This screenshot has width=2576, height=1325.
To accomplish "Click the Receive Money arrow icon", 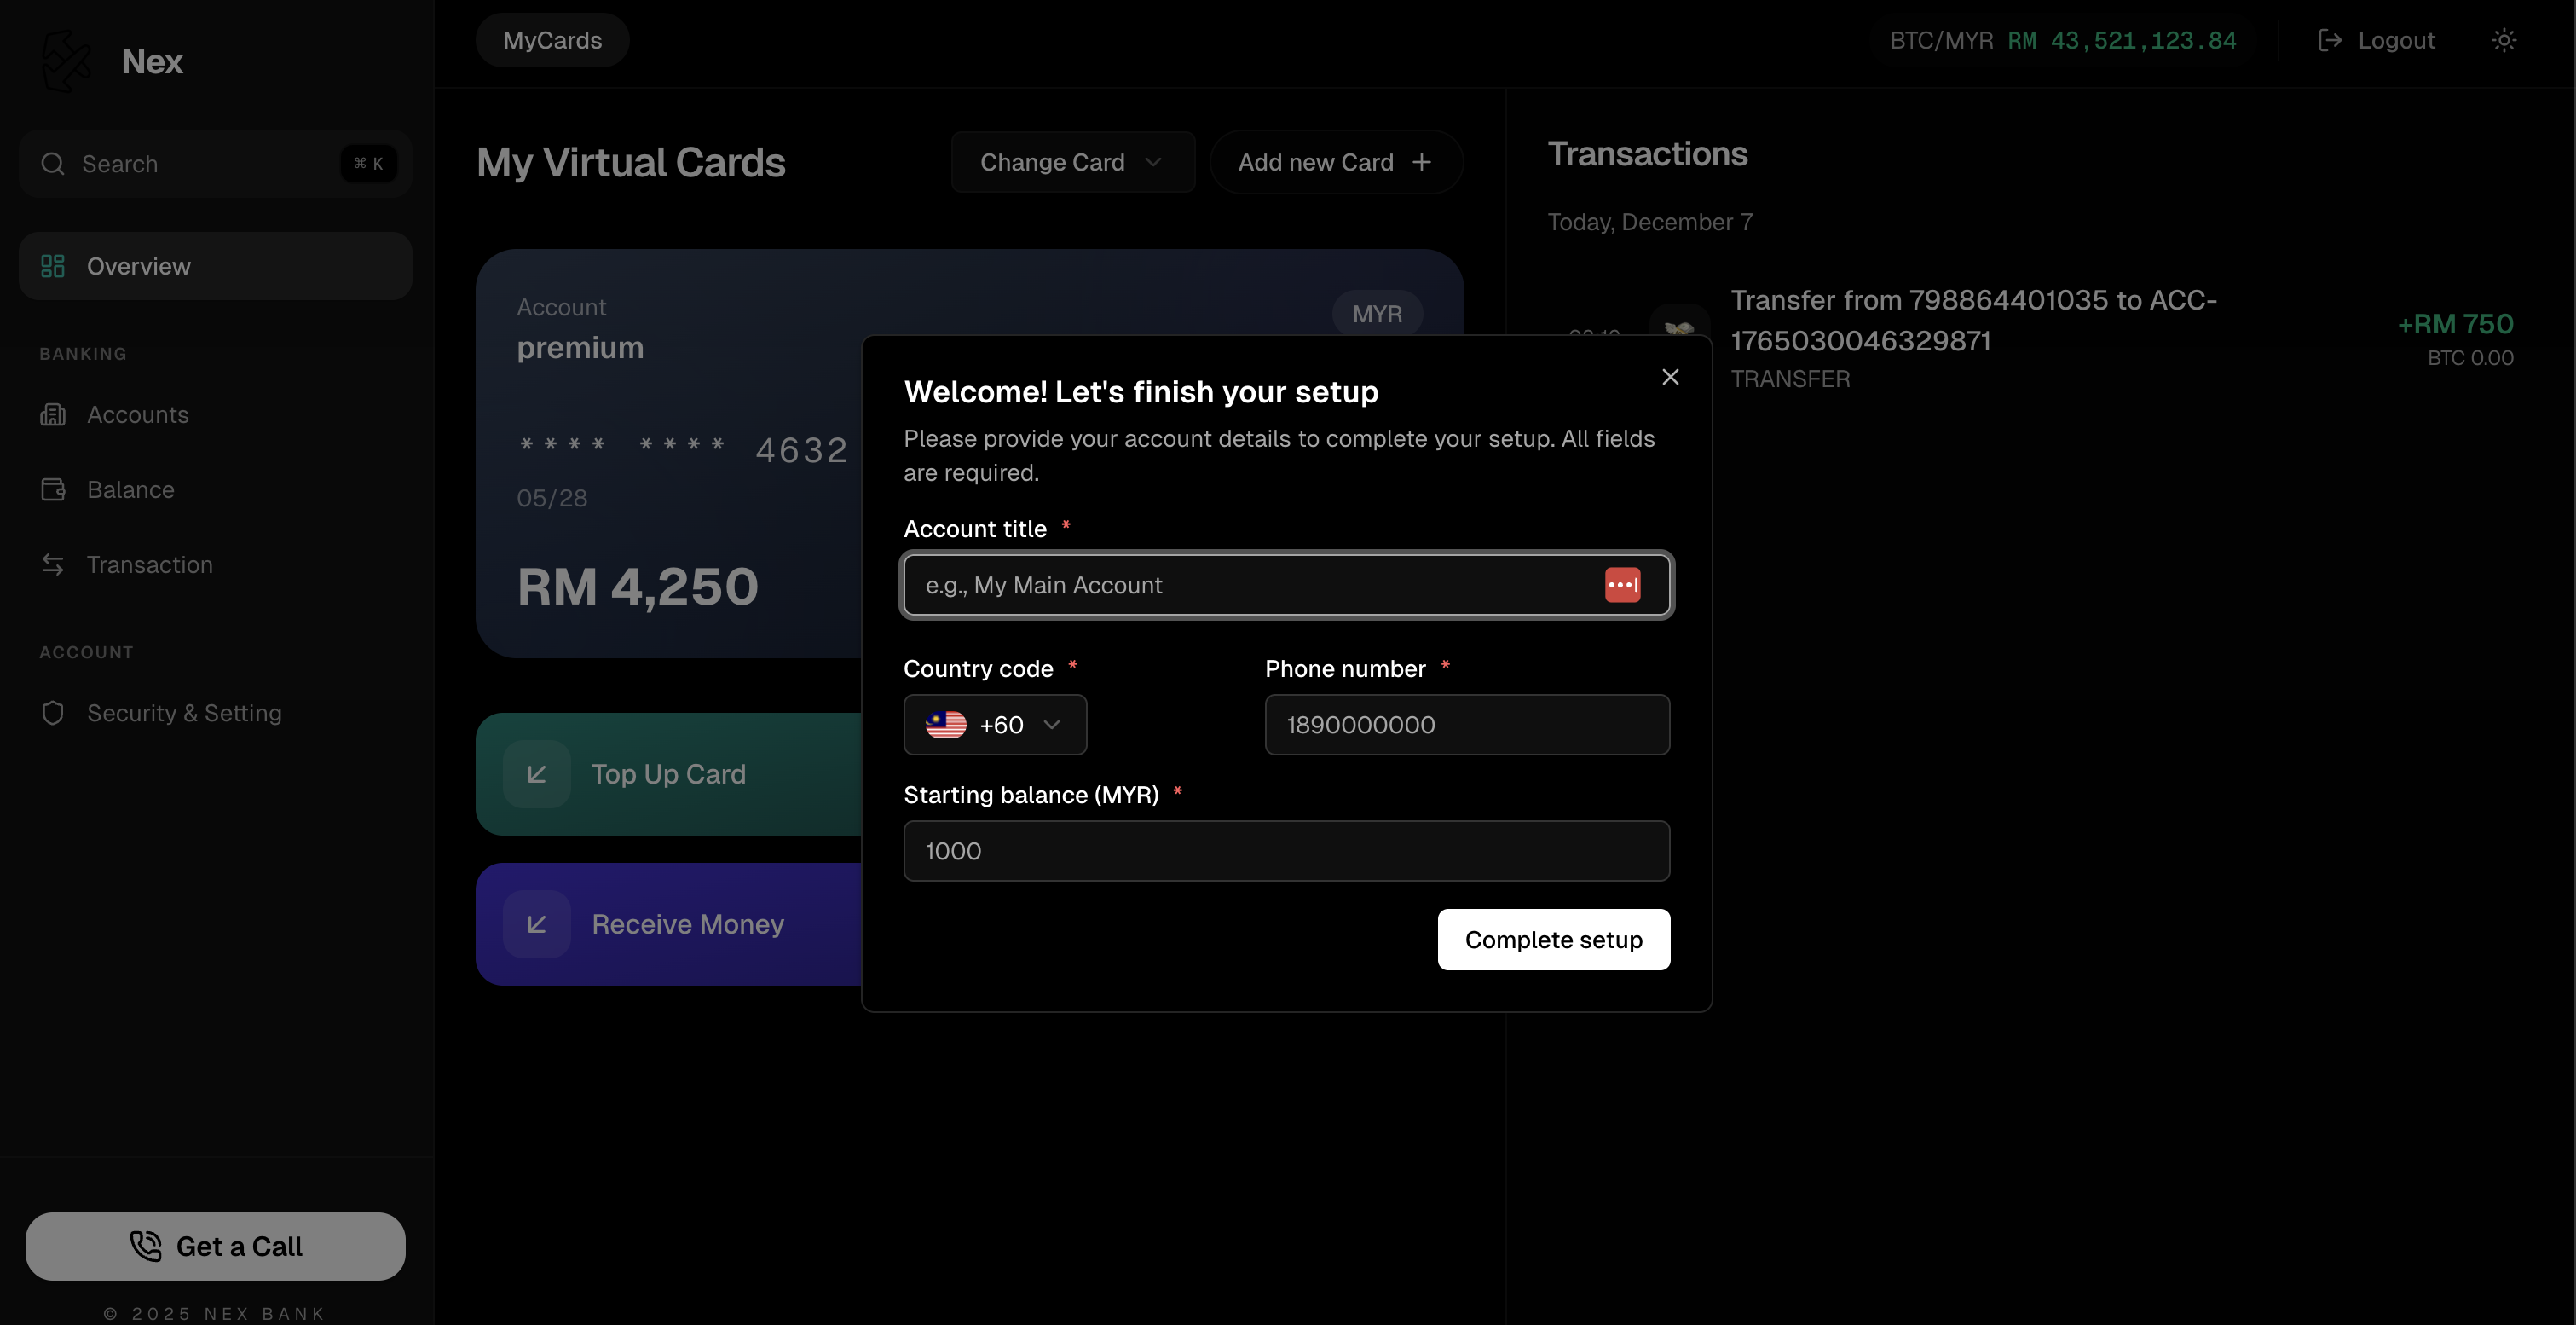I will click(x=537, y=924).
